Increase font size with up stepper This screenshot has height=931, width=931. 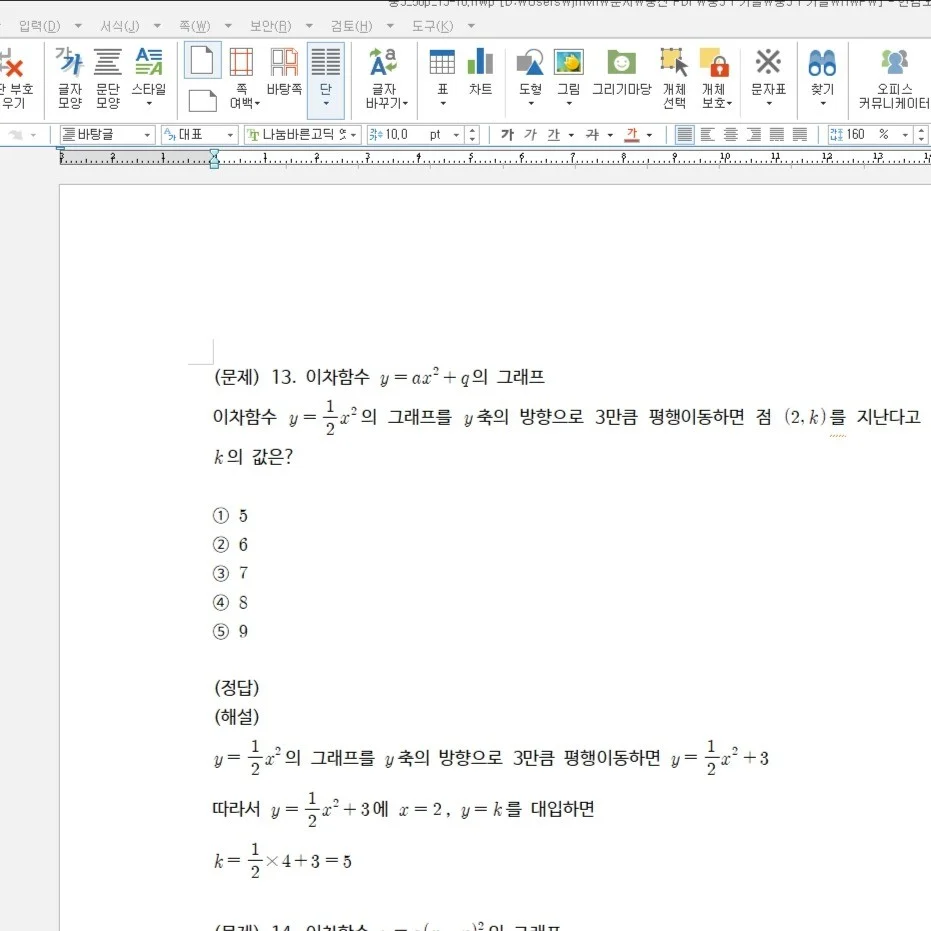coord(472,131)
